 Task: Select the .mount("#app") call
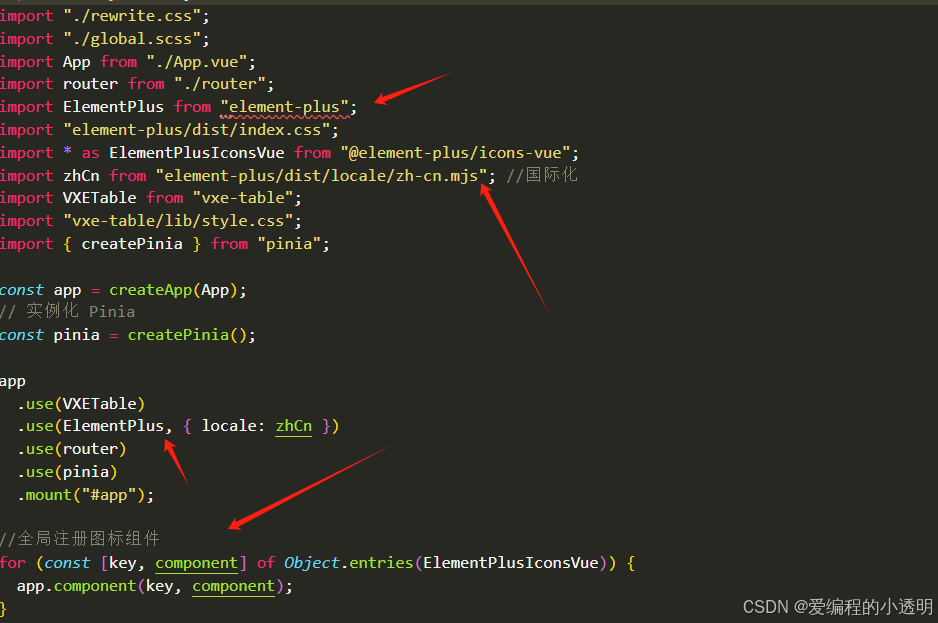point(85,494)
